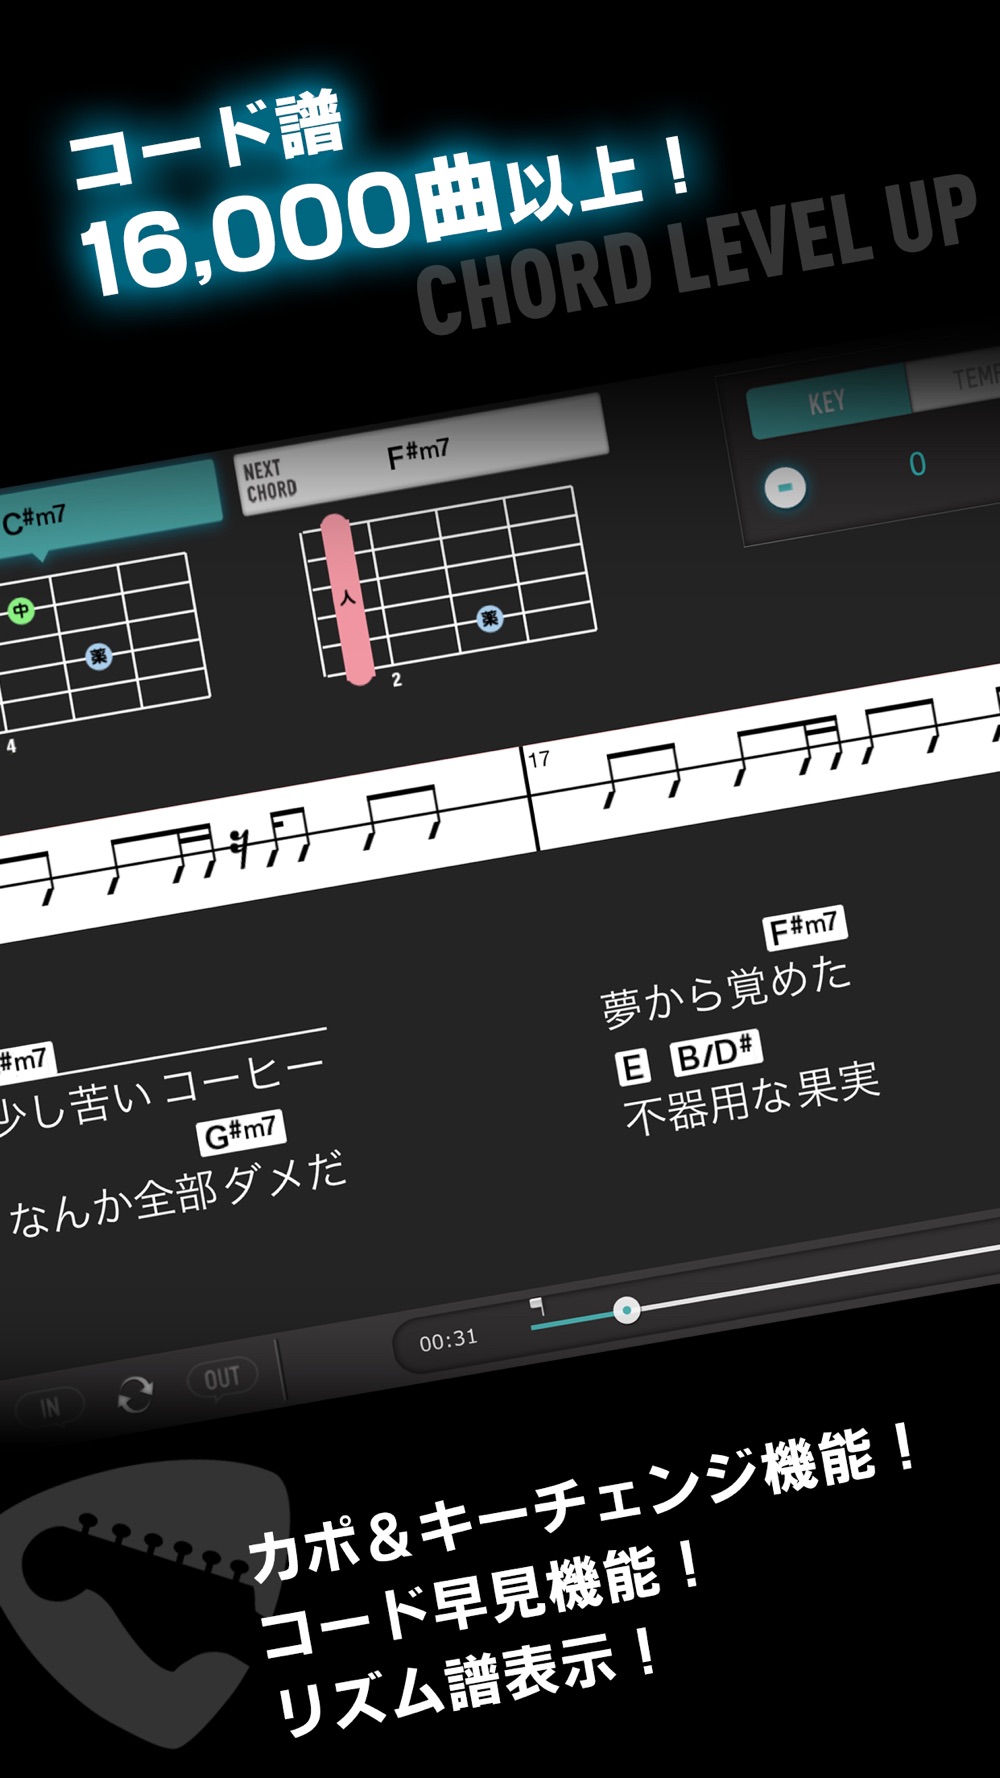This screenshot has height=1778, width=1000.
Task: Tap the blue ring-finger dot on F#m7 diagram
Action: point(489,618)
